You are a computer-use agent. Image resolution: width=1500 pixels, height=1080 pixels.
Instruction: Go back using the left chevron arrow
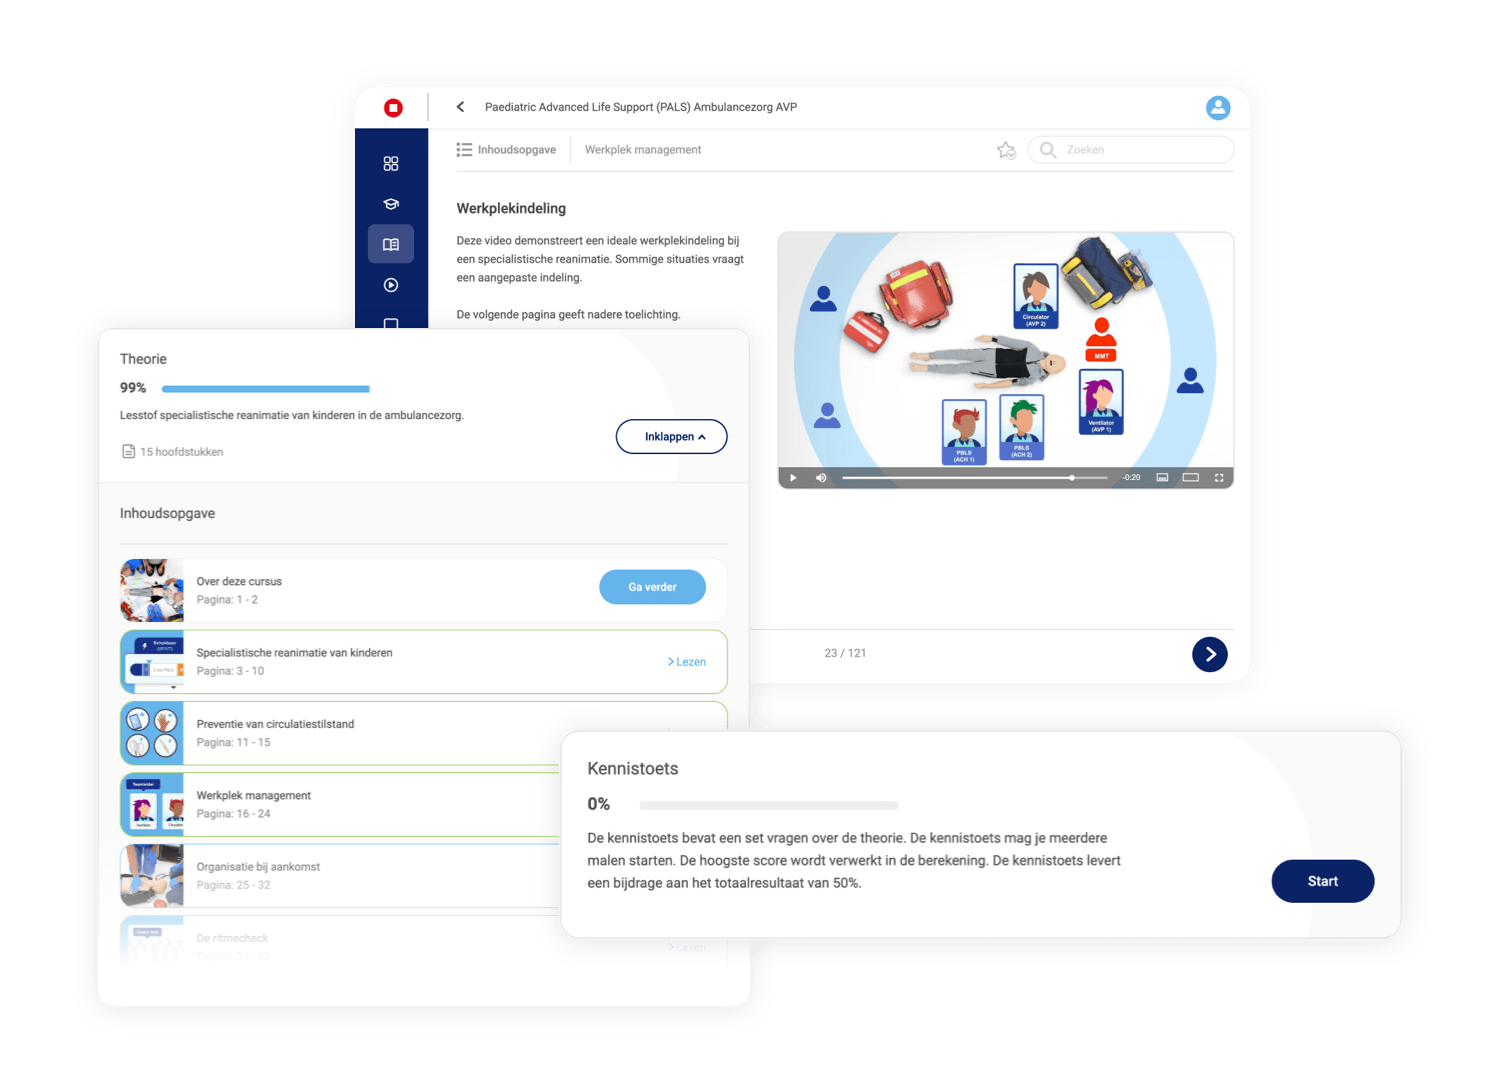(x=460, y=107)
